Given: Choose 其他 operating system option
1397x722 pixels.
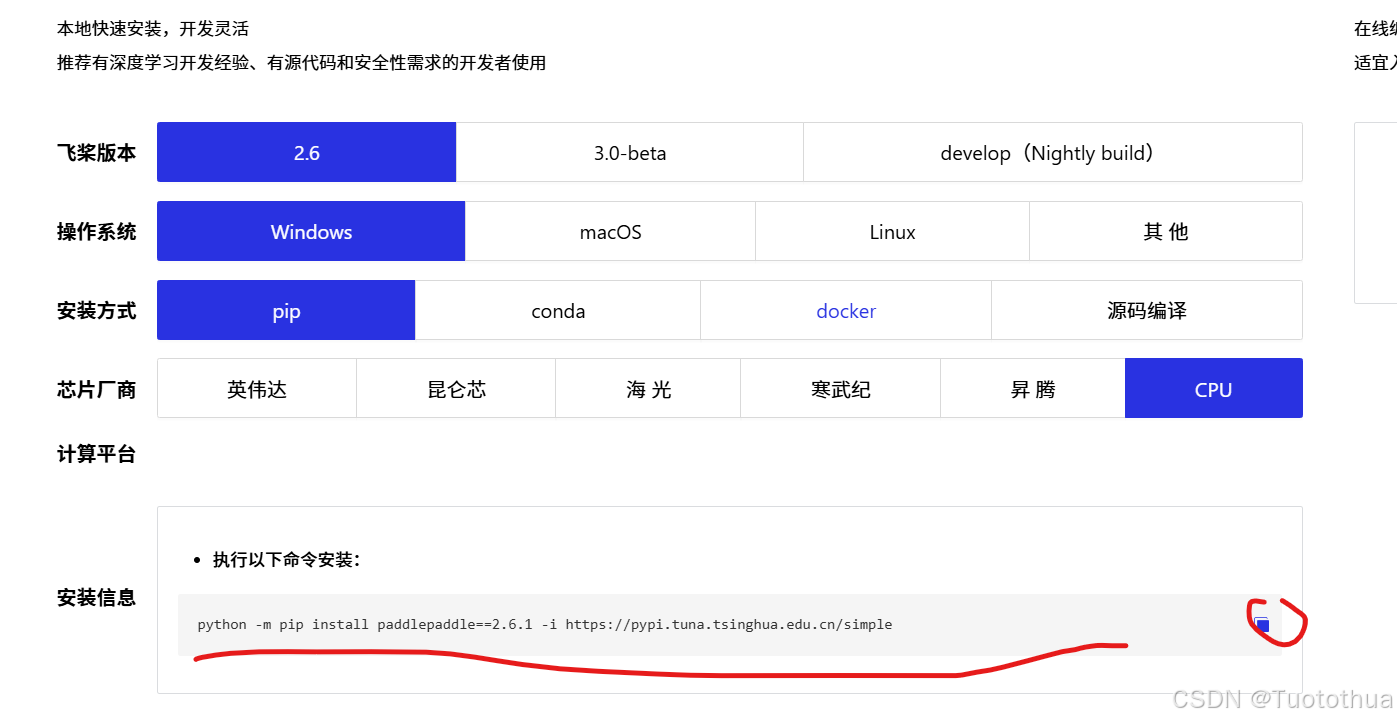Looking at the screenshot, I should click(x=1164, y=231).
